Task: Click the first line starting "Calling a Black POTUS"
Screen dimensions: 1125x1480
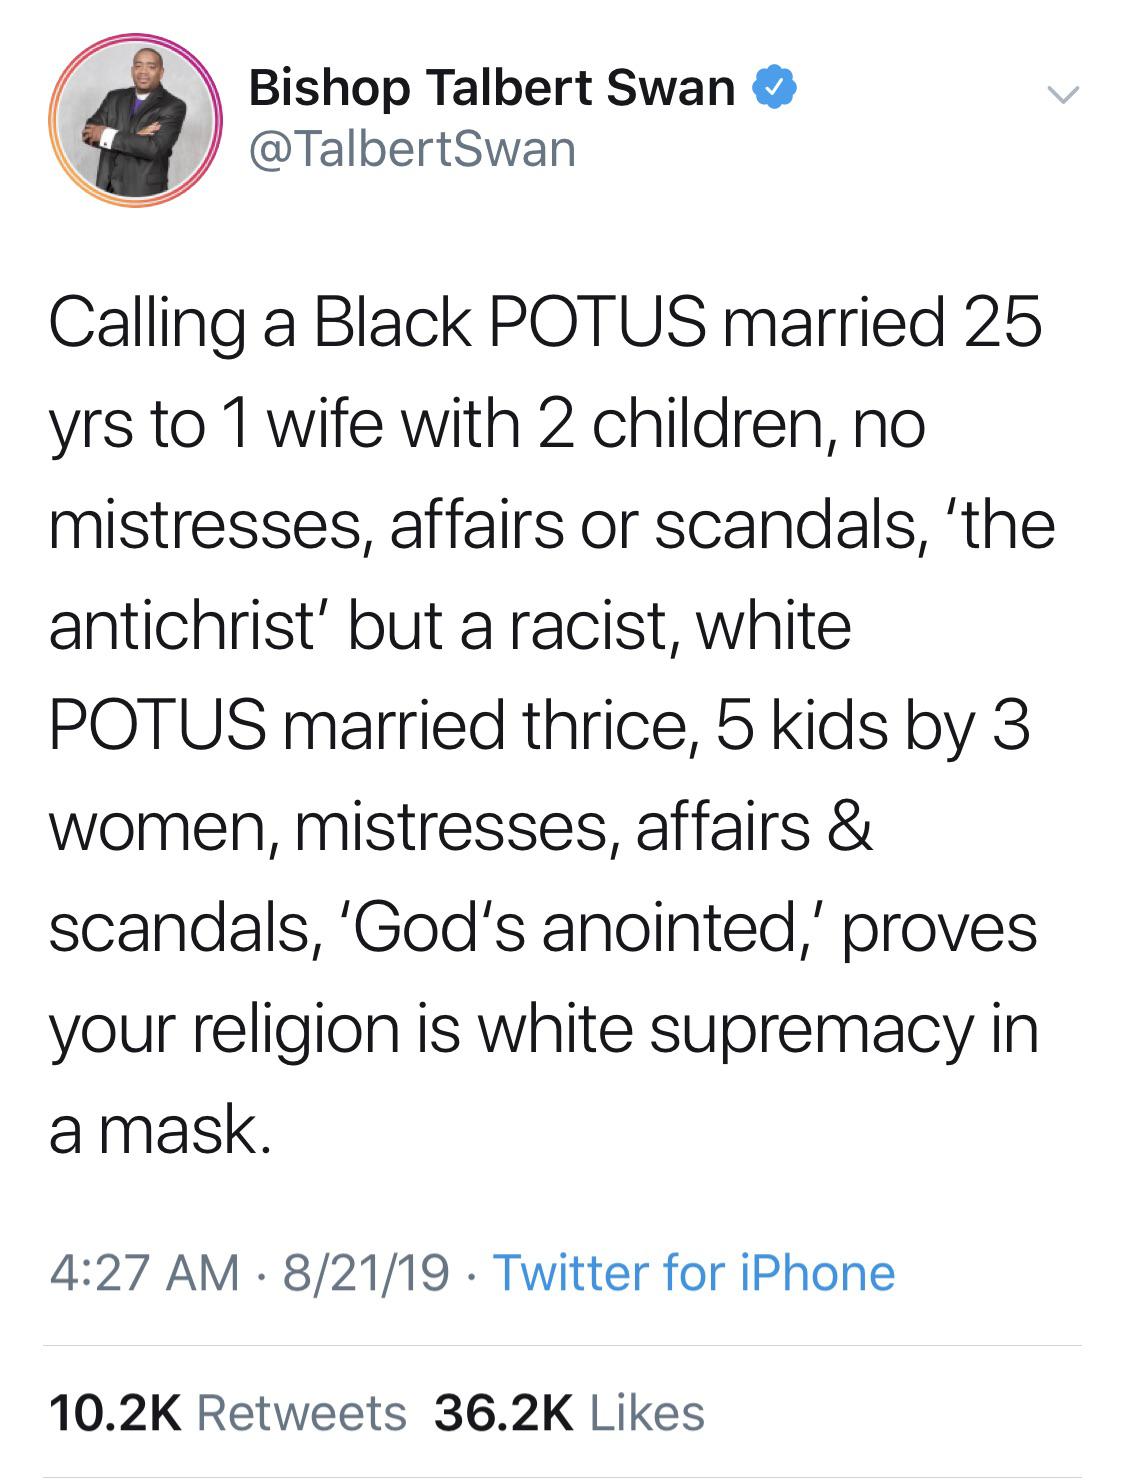Action: pyautogui.click(x=545, y=323)
